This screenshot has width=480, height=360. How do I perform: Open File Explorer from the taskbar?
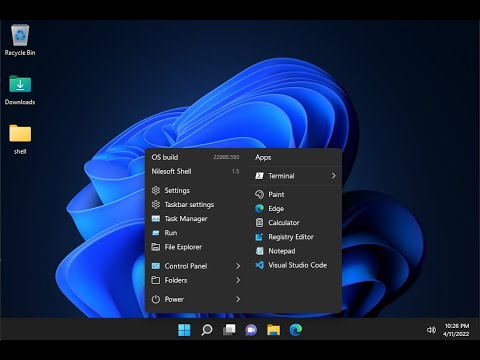273,330
